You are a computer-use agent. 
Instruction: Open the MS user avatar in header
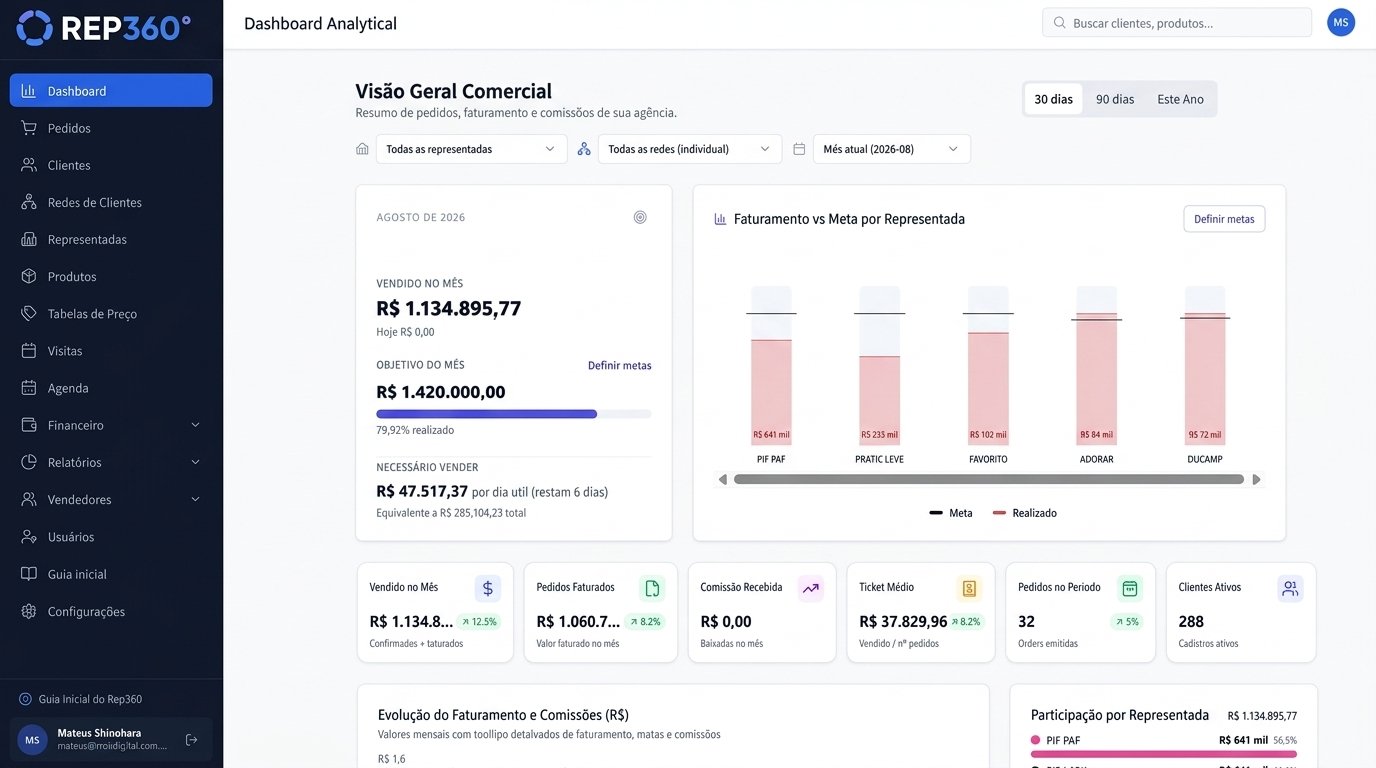[x=1341, y=22]
